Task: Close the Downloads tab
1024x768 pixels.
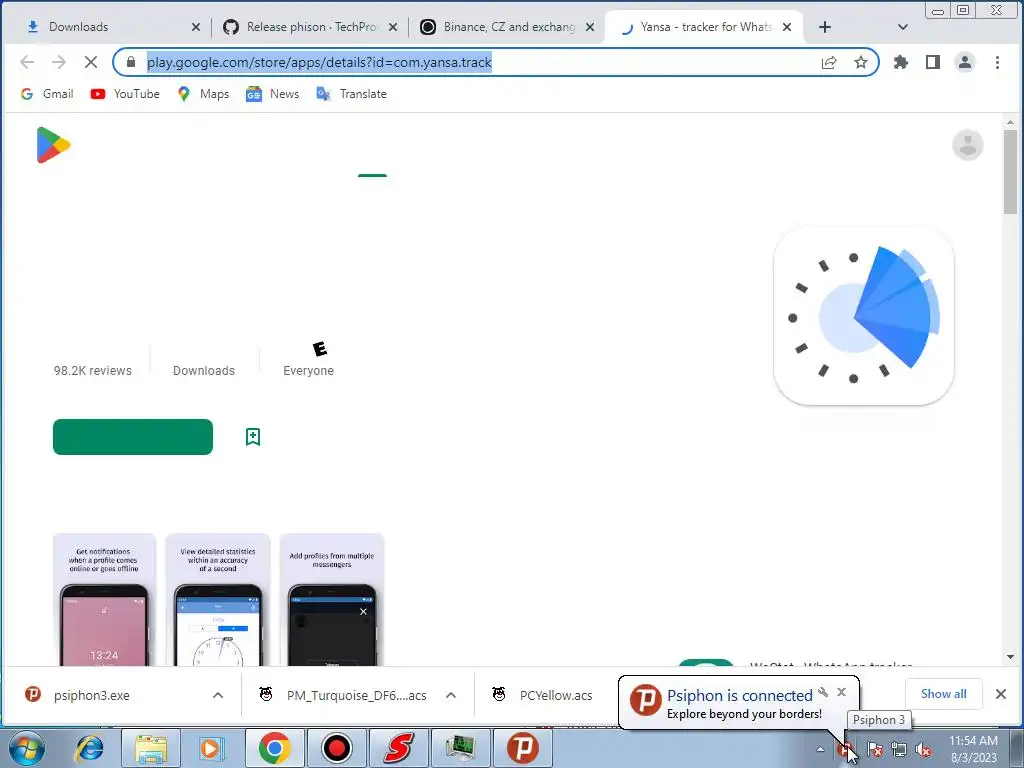Action: click(x=196, y=27)
